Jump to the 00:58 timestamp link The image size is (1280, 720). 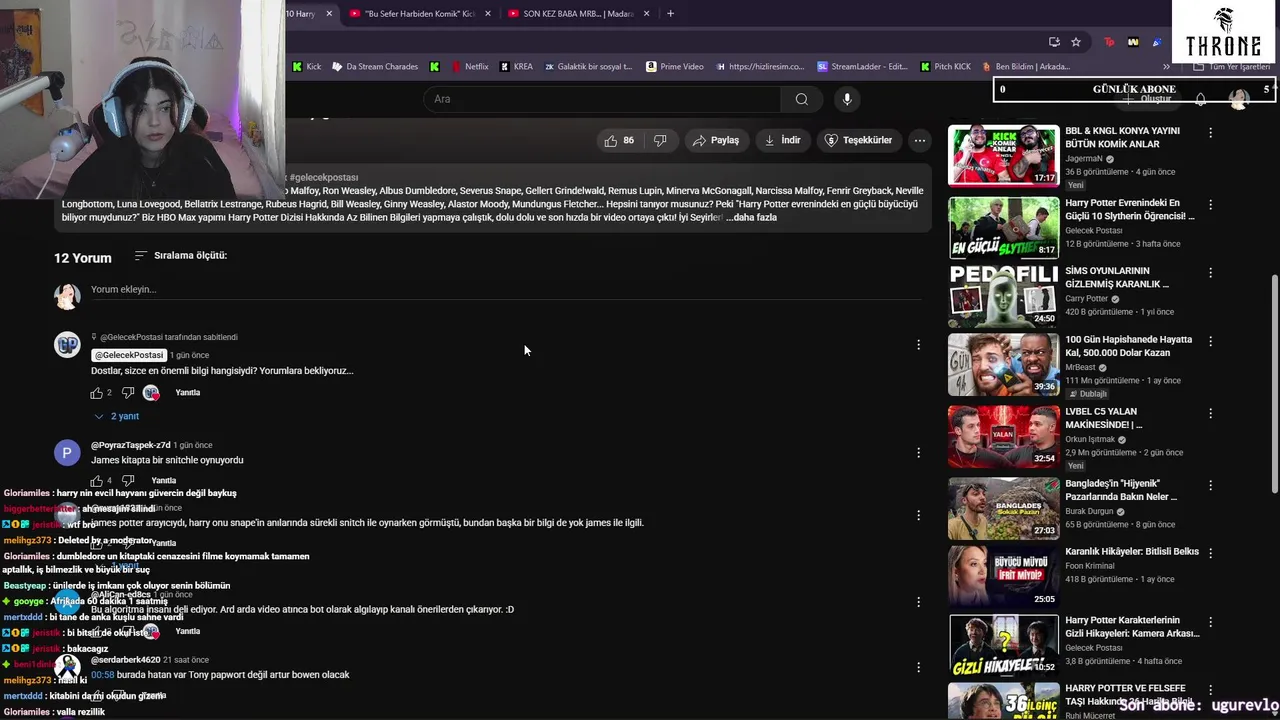coord(102,675)
